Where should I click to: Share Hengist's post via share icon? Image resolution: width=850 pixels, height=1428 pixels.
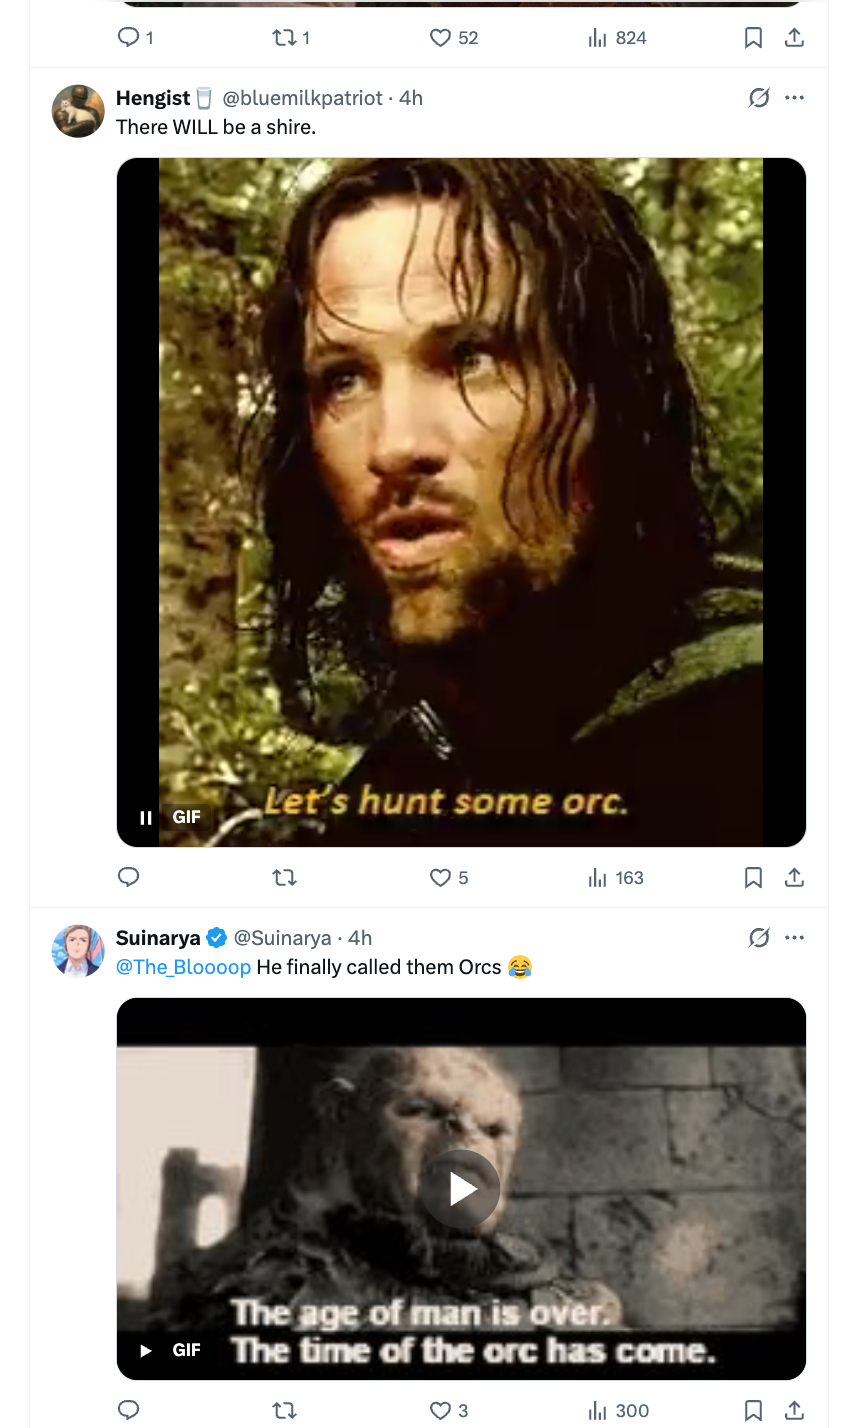794,877
